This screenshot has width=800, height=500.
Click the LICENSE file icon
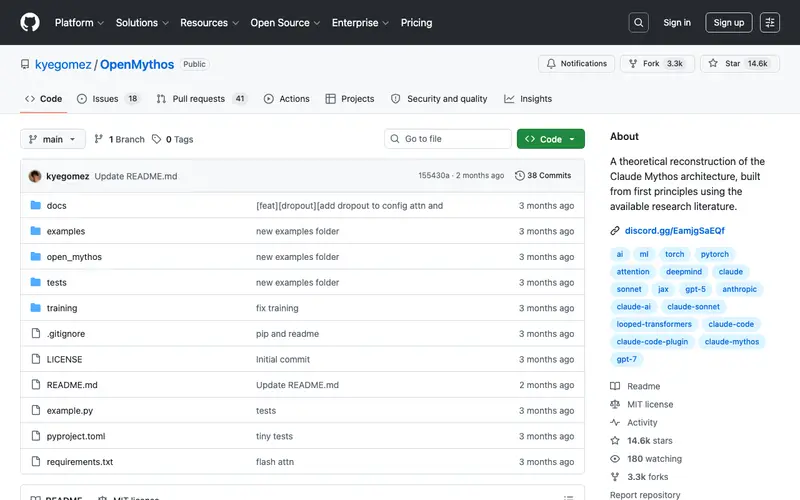pos(36,359)
